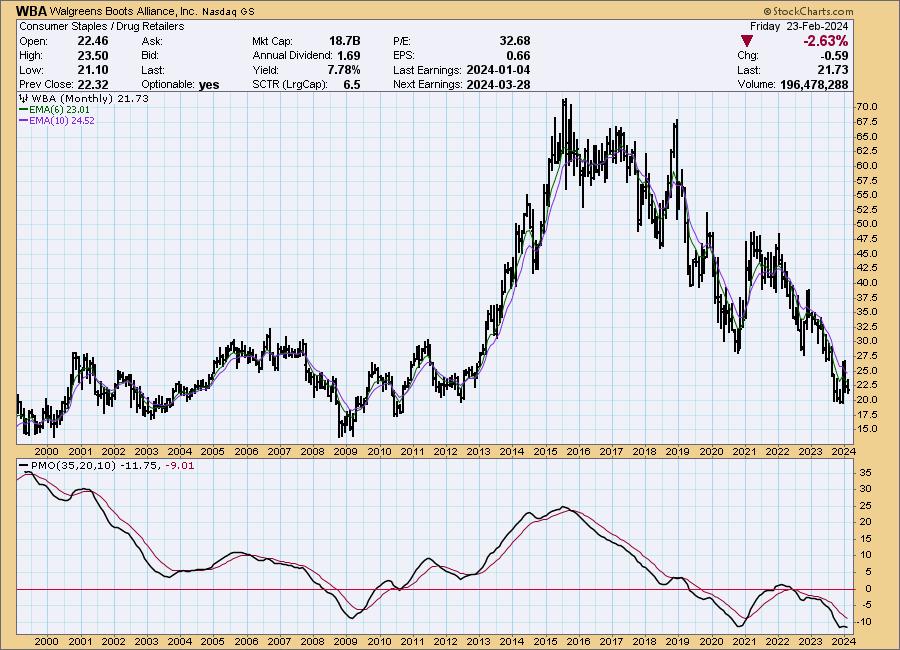Click the red down-triangle change indicator
900x650 pixels.
pos(747,41)
